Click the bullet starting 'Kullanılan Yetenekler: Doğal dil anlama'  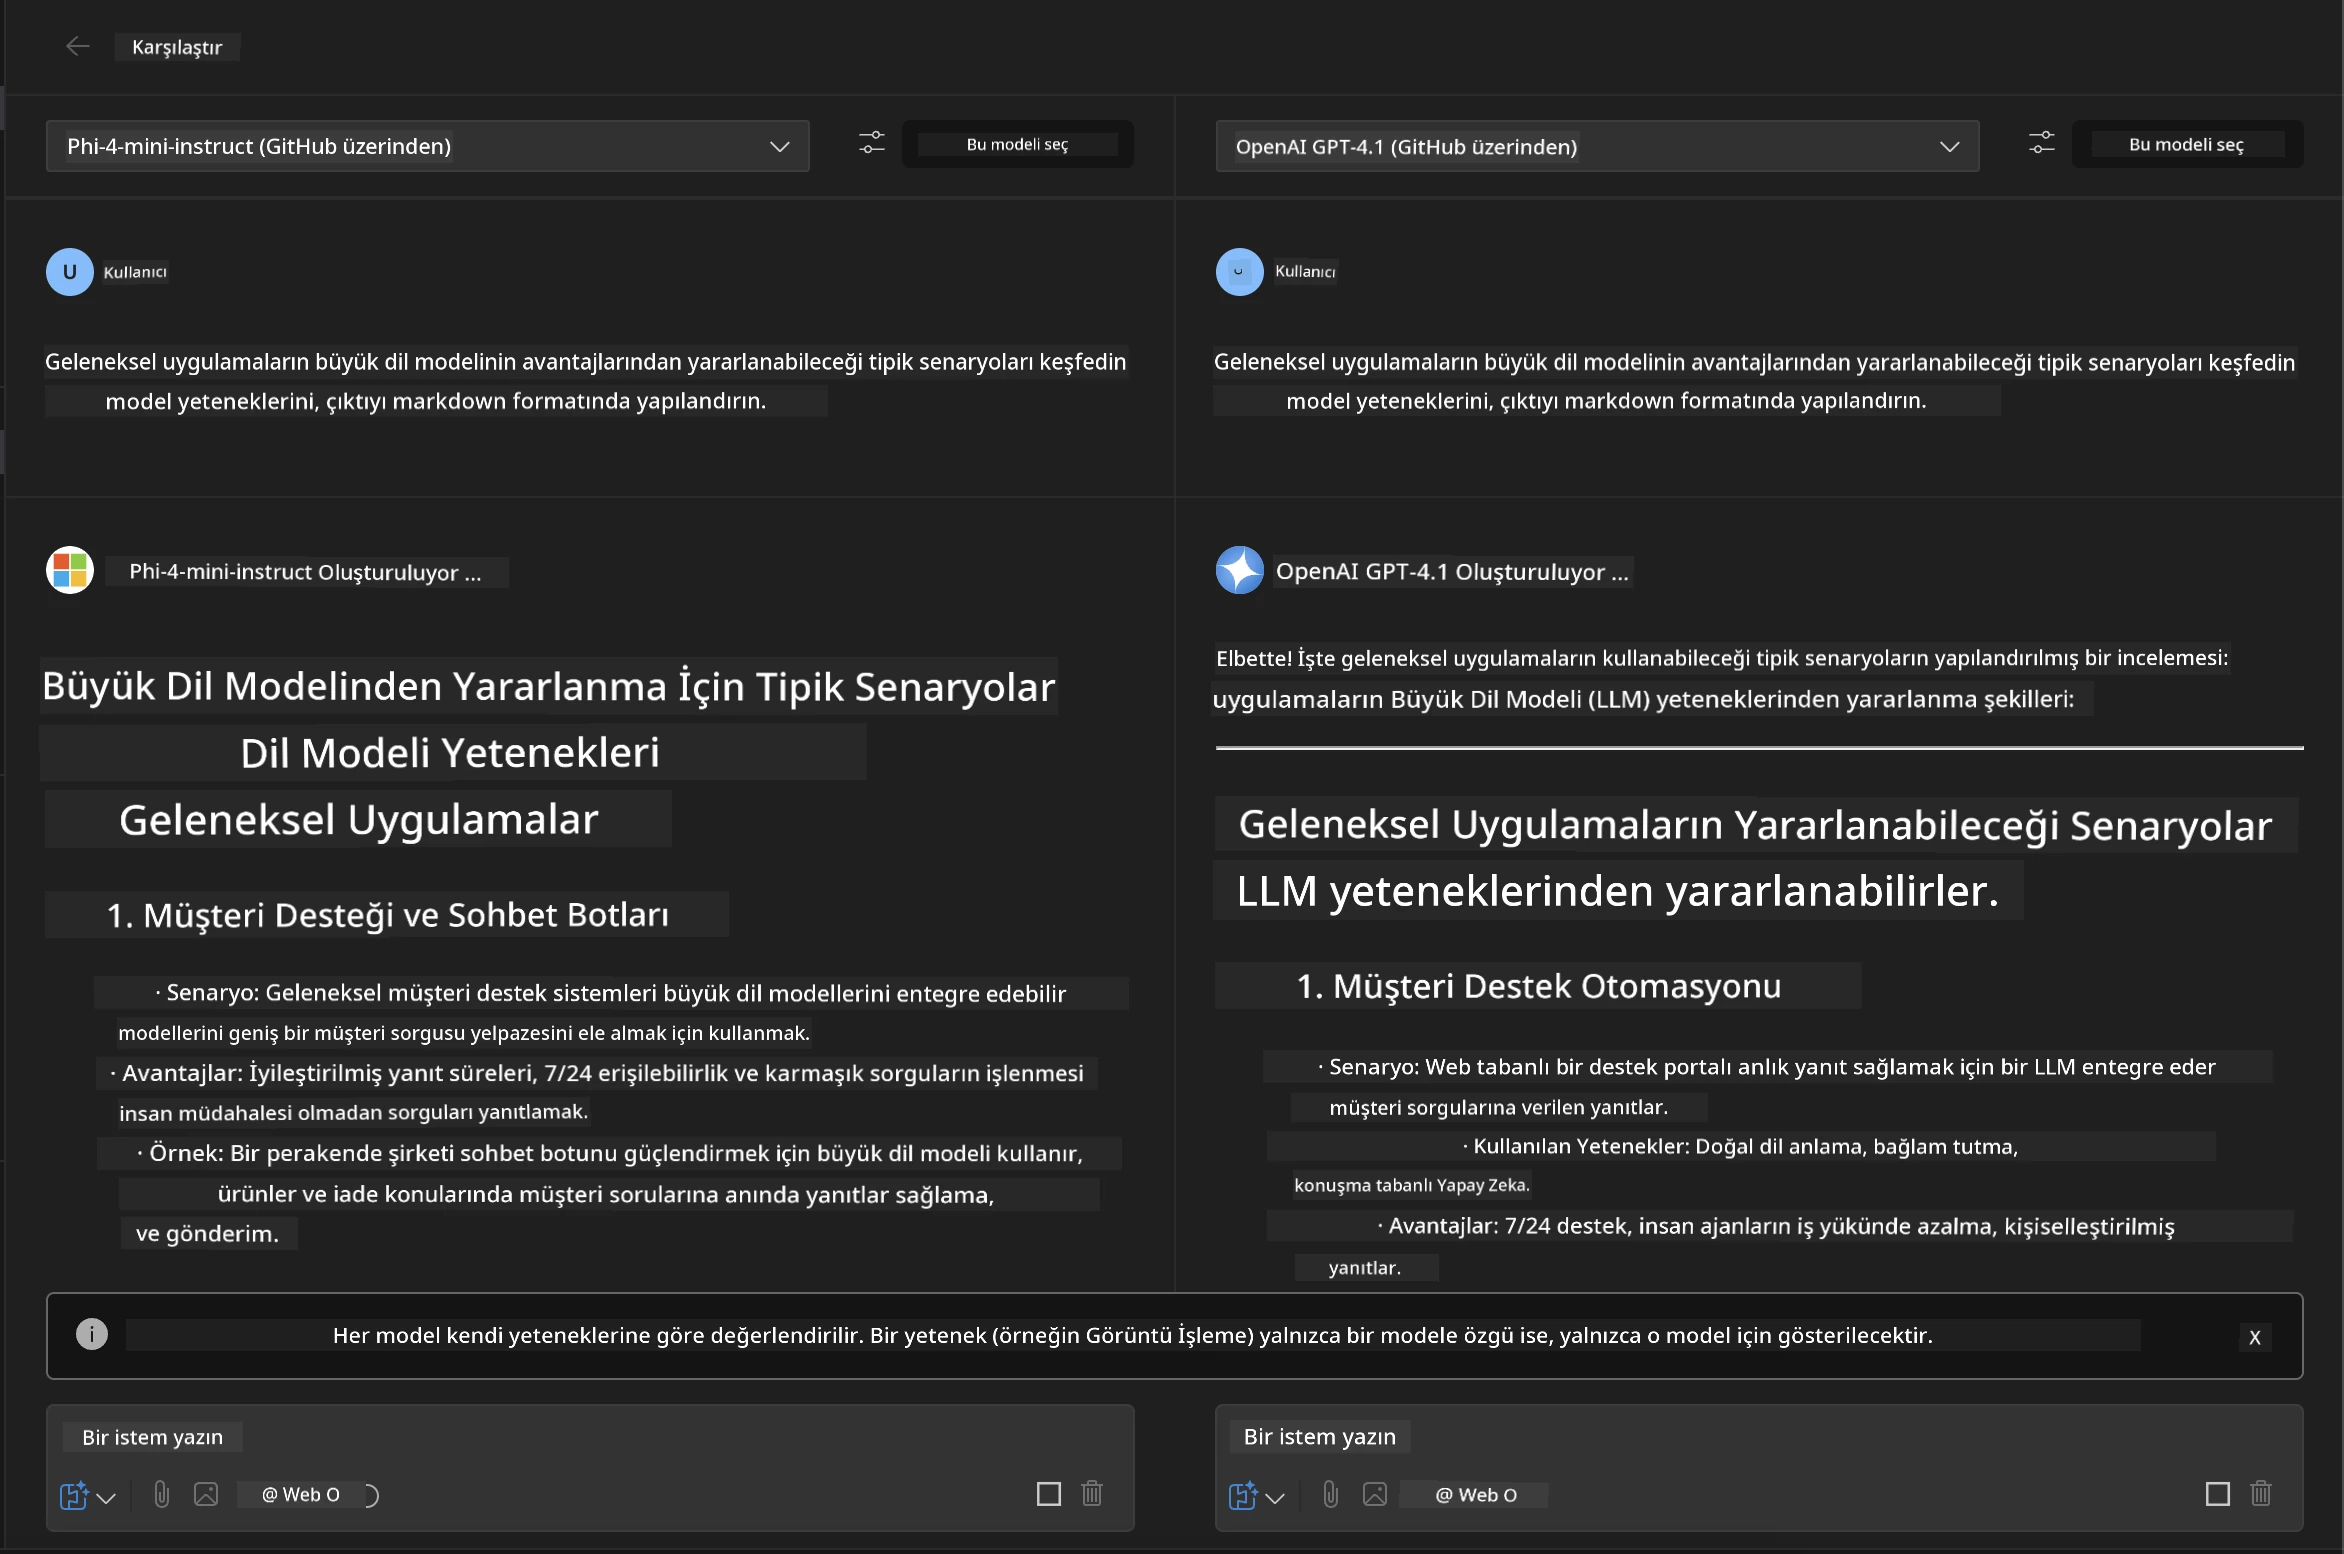tap(1741, 1146)
